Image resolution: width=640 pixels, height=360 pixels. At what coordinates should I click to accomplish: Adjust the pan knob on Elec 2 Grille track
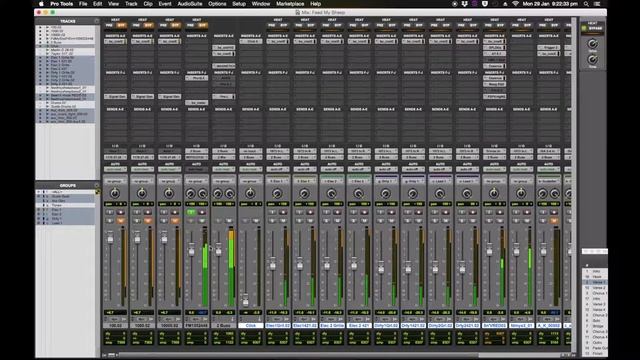click(331, 193)
